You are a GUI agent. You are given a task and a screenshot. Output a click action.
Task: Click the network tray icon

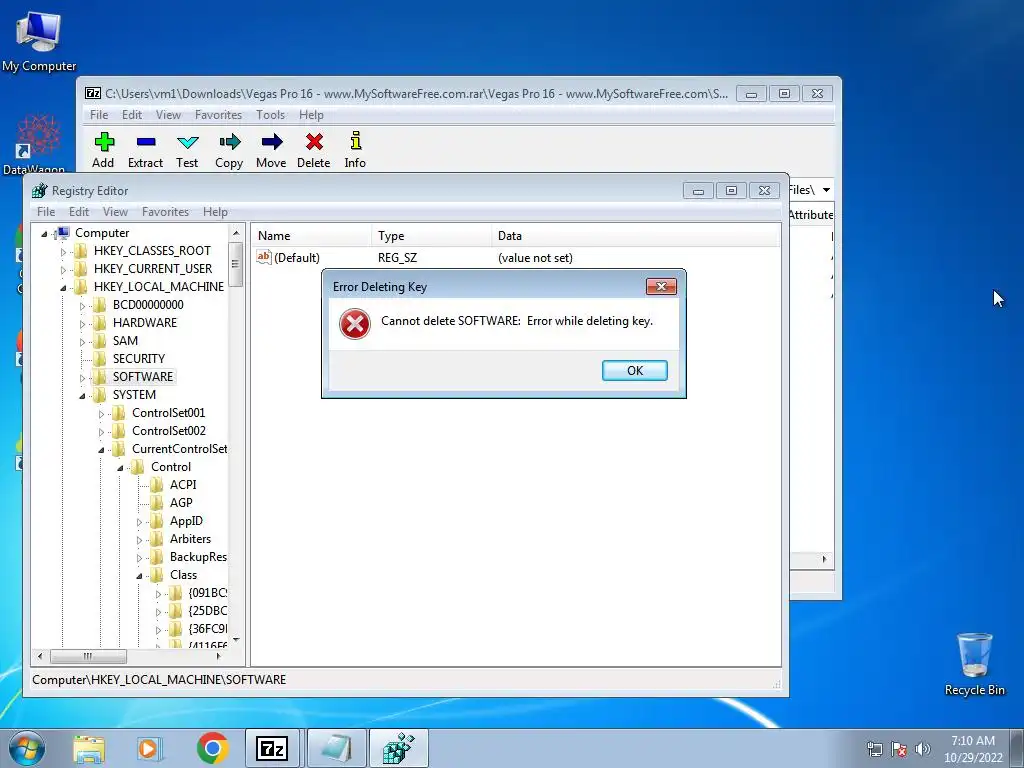click(874, 749)
